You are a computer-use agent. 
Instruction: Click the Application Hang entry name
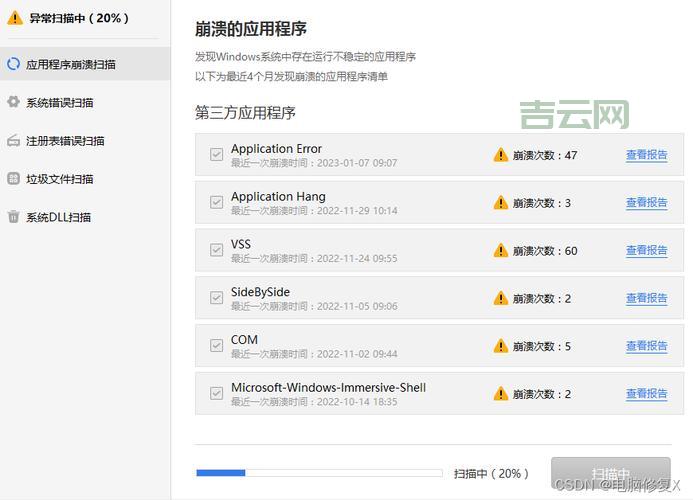click(x=278, y=196)
